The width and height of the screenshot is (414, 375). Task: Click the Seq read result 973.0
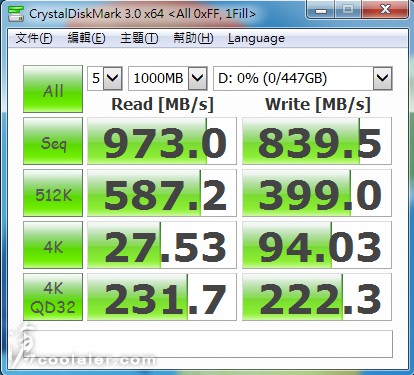(162, 141)
